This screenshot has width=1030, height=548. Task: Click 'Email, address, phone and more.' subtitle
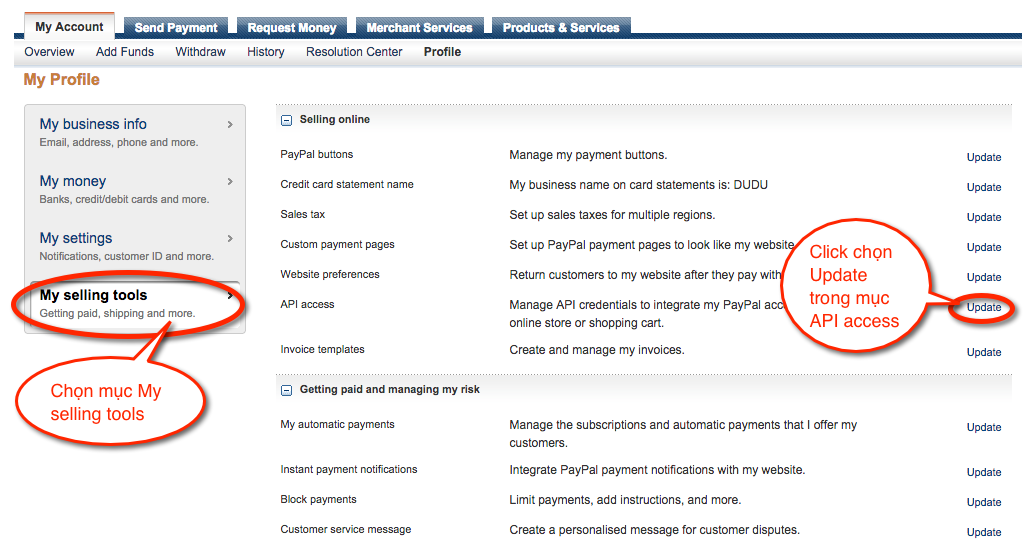[119, 143]
